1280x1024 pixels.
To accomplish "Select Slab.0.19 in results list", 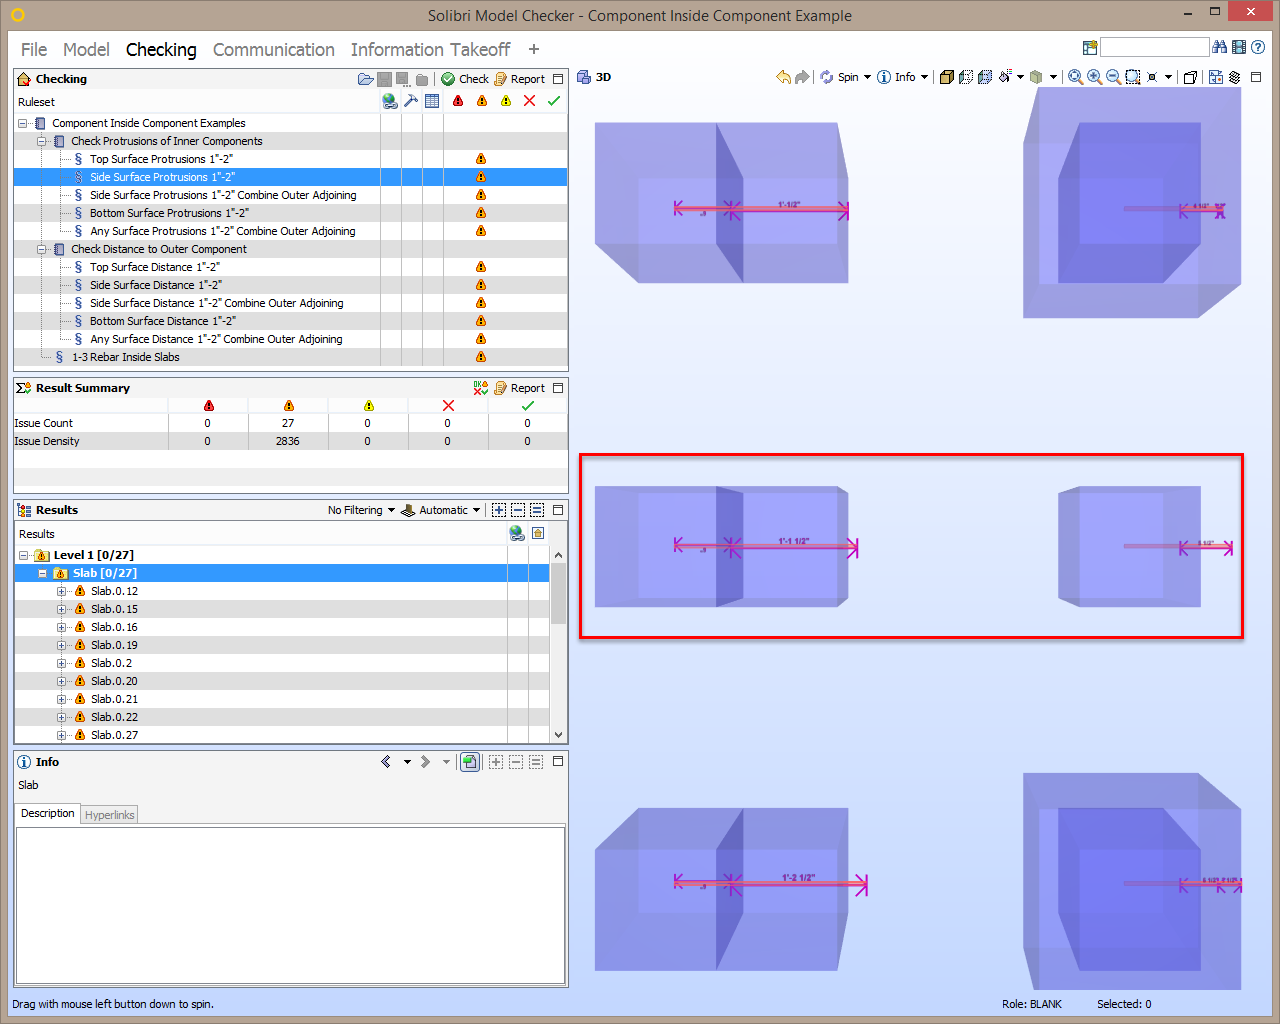I will point(114,646).
